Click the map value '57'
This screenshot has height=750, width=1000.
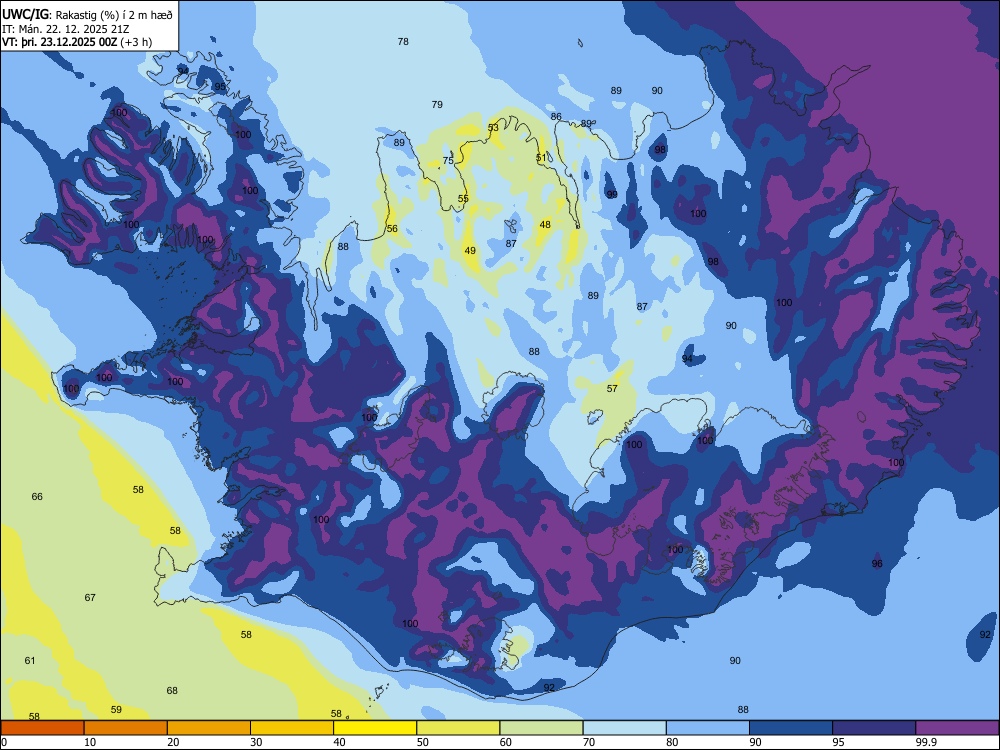tap(612, 388)
